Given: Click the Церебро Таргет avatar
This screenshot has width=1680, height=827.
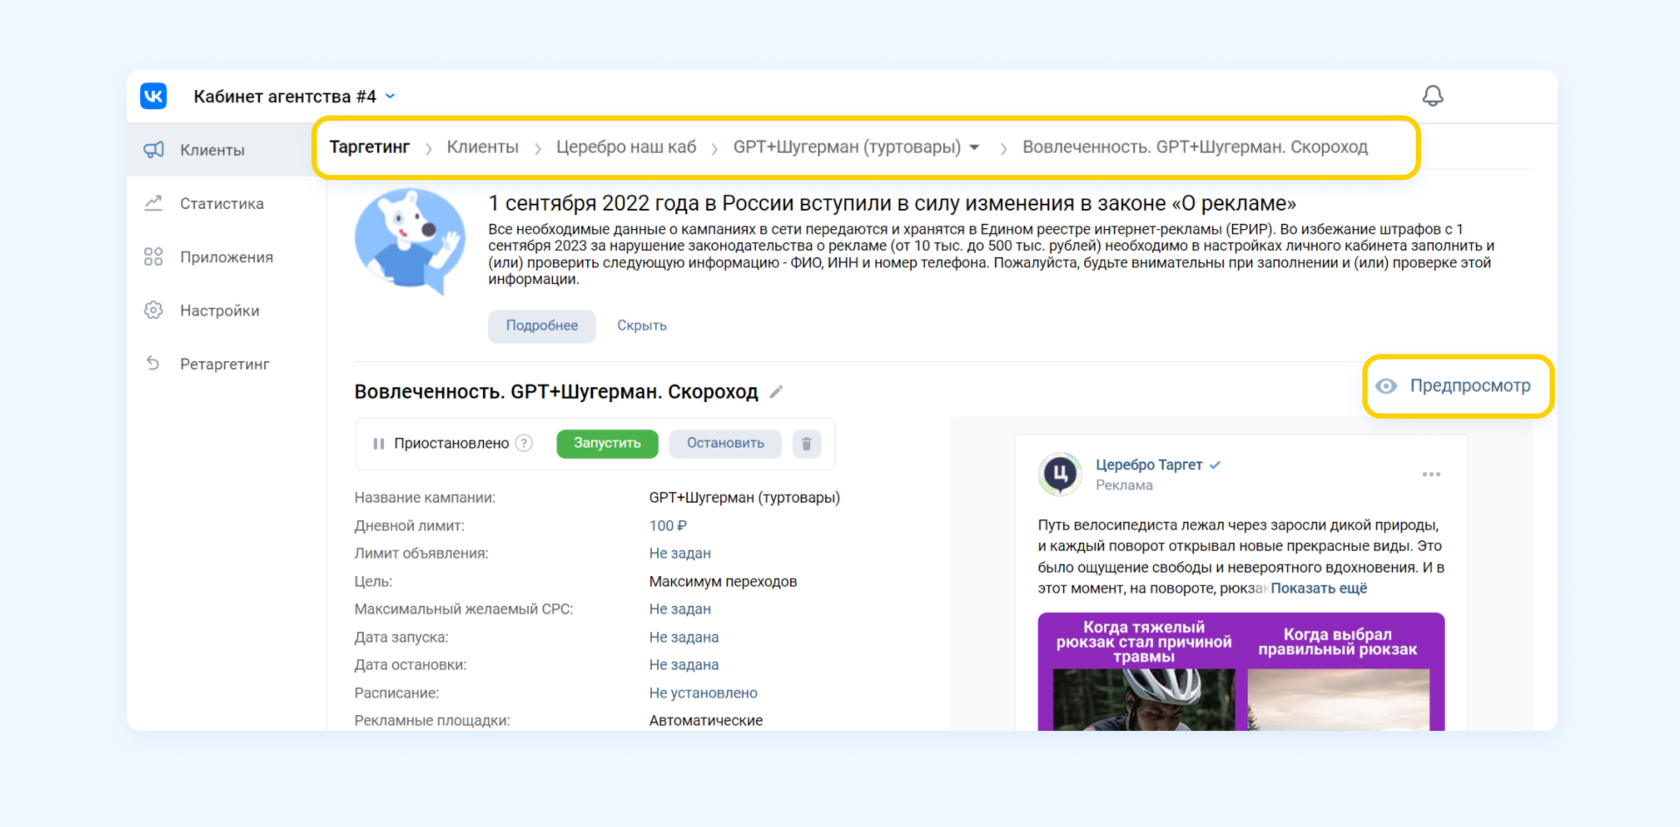Looking at the screenshot, I should tap(1060, 474).
